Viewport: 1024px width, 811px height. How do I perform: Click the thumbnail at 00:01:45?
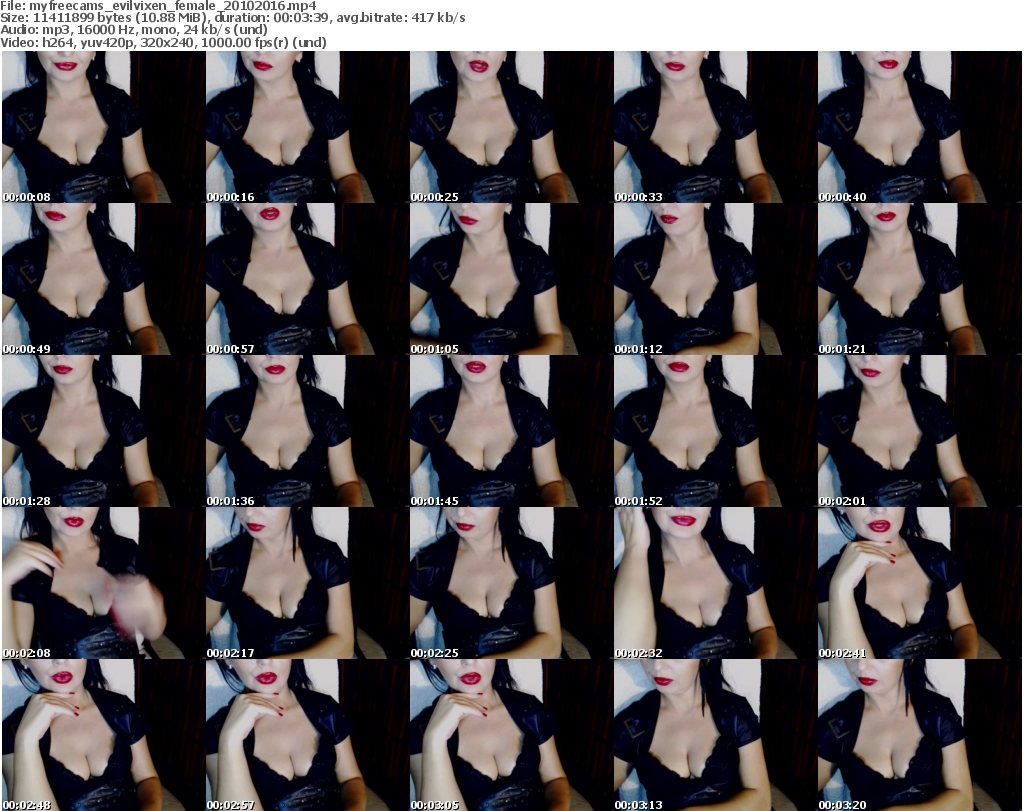pos(510,431)
